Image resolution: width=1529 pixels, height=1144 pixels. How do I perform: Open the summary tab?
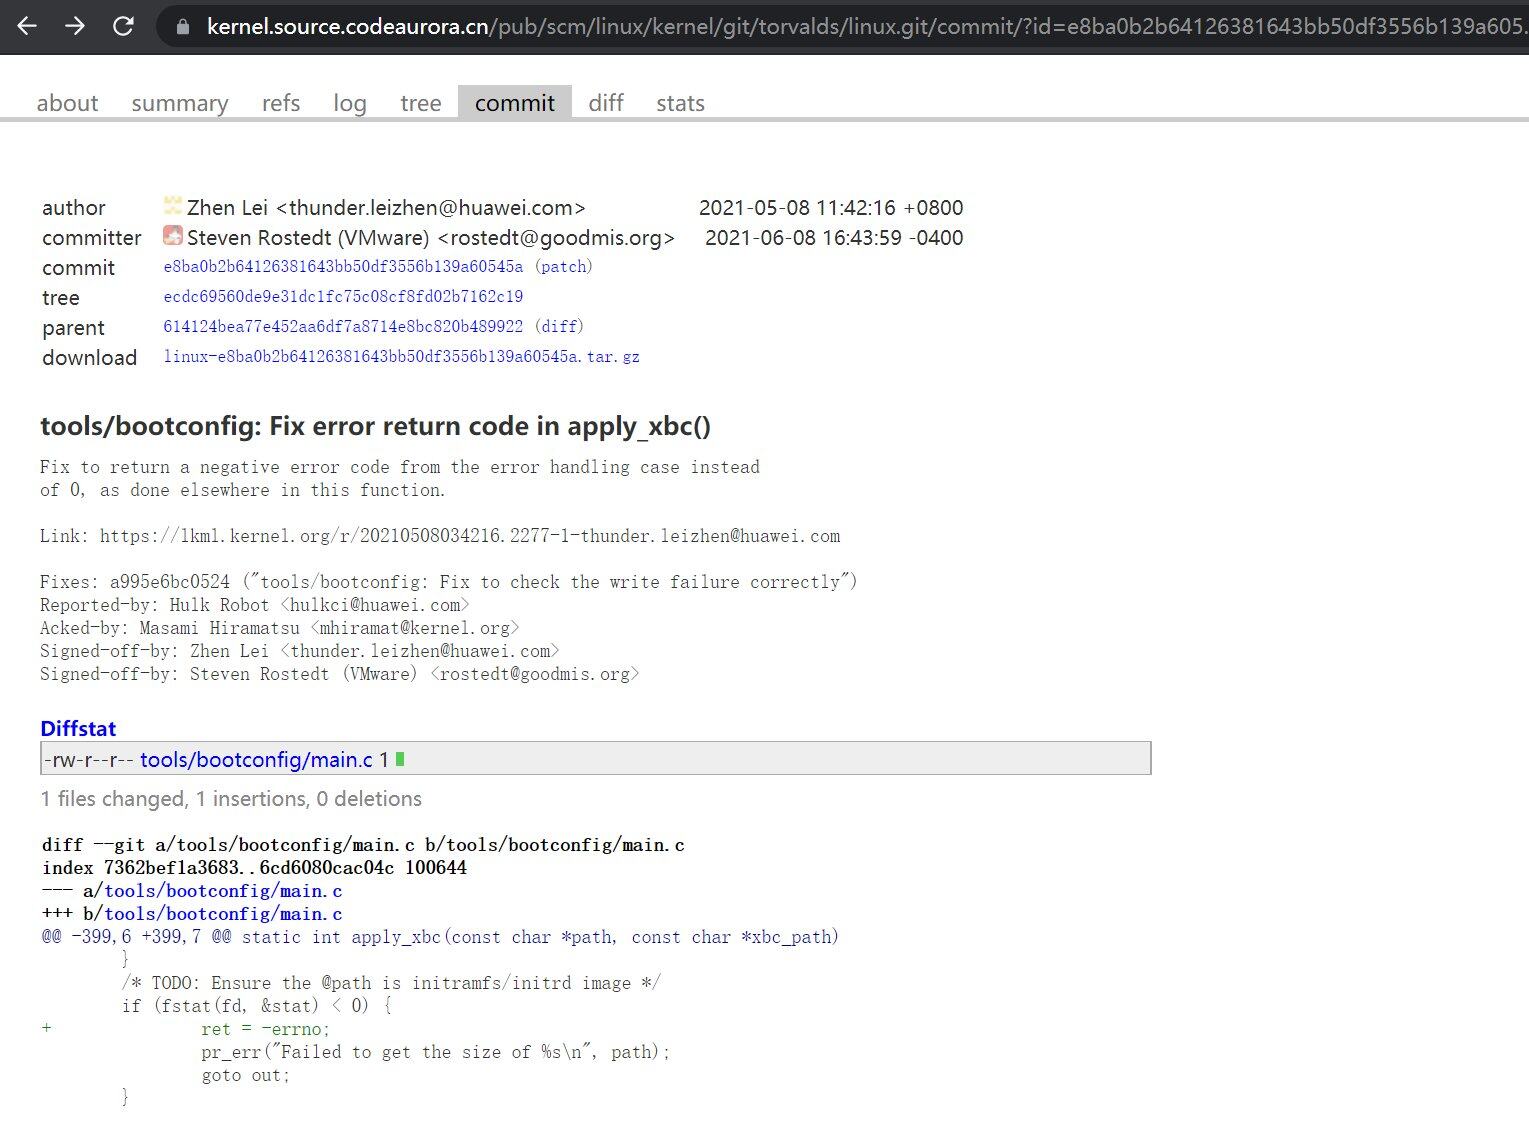180,103
